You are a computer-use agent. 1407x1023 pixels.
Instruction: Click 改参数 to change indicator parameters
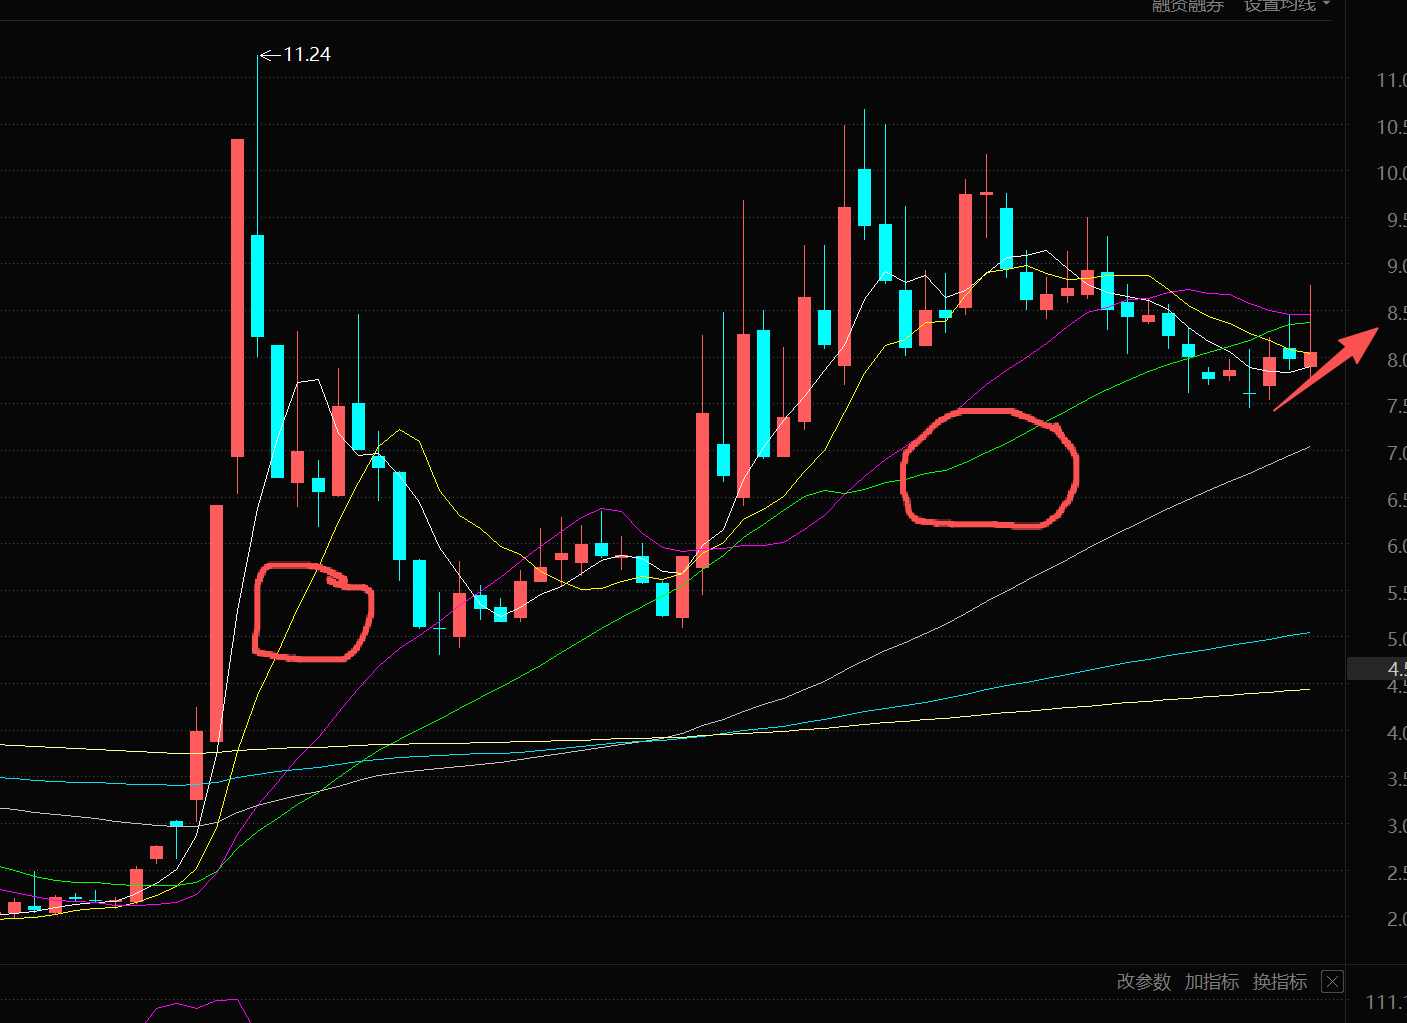(1143, 982)
